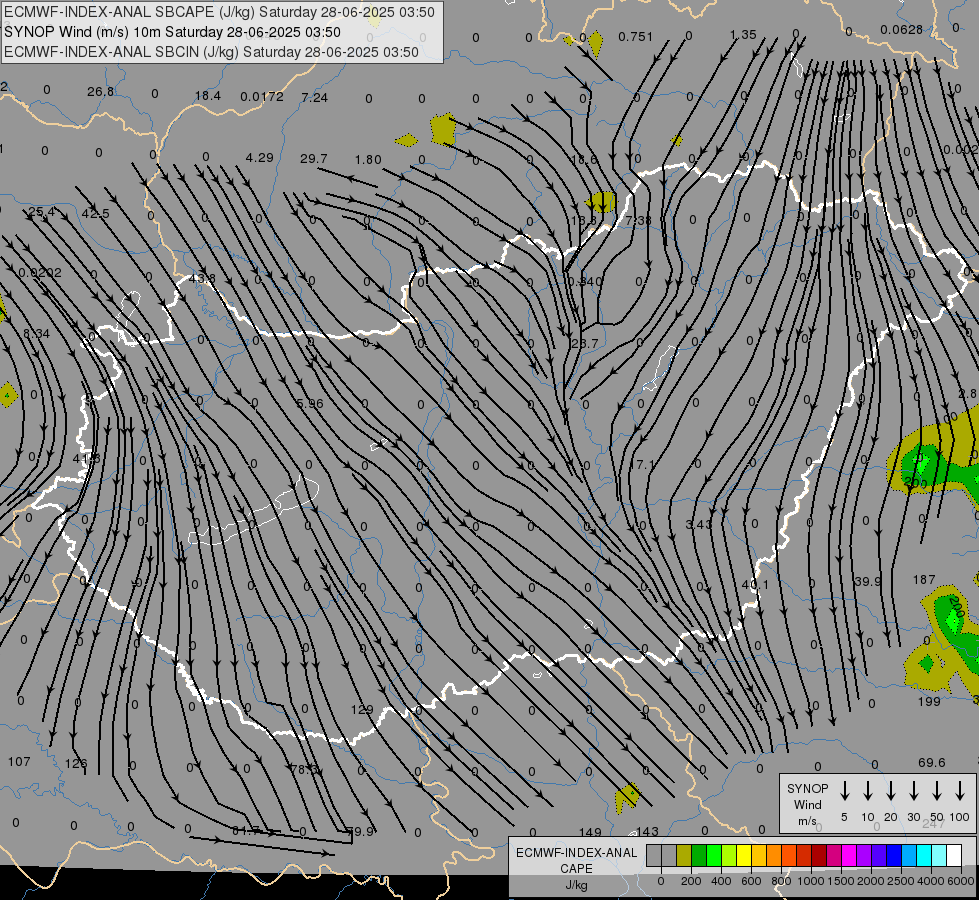979x900 pixels.
Task: Click the '2500' tick label on CAPE scale
Action: [x=901, y=881]
